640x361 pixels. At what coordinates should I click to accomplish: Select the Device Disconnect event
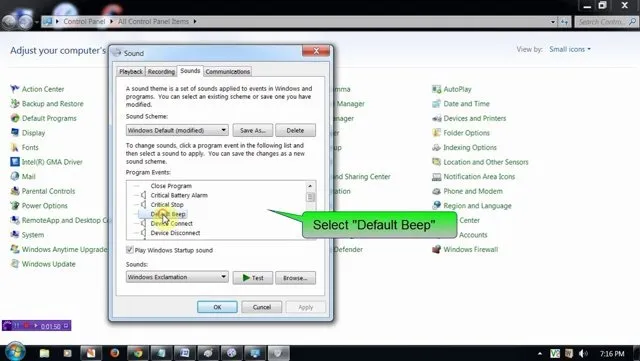tap(175, 233)
